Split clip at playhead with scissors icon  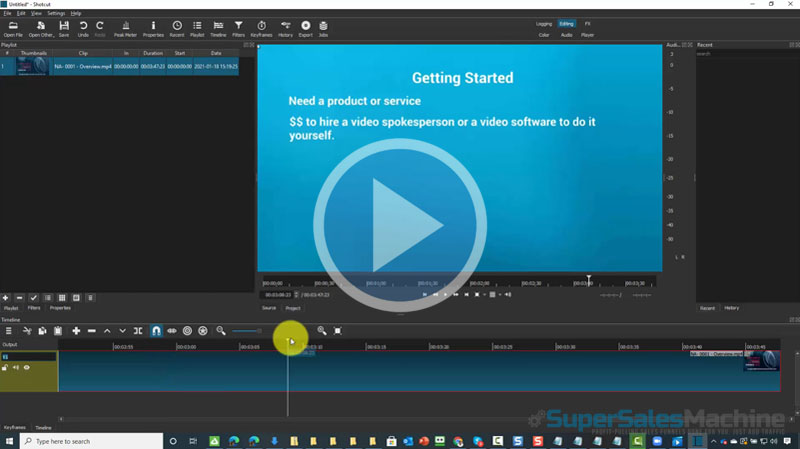coord(27,331)
